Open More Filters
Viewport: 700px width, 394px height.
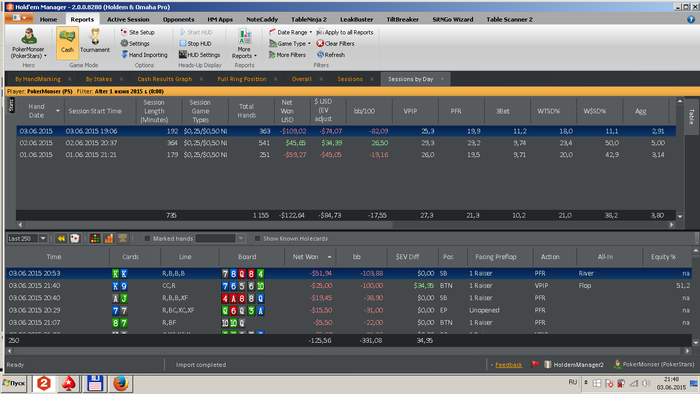click(287, 54)
